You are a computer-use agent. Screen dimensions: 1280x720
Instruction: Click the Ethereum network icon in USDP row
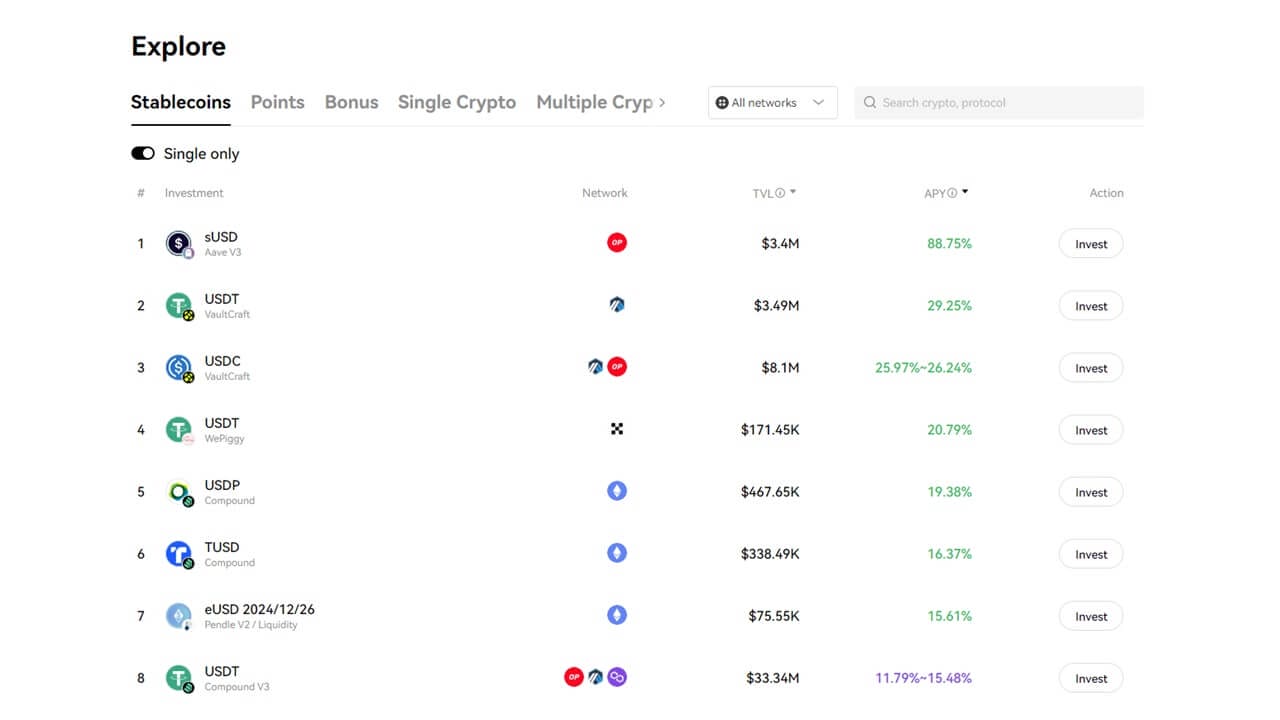[617, 491]
